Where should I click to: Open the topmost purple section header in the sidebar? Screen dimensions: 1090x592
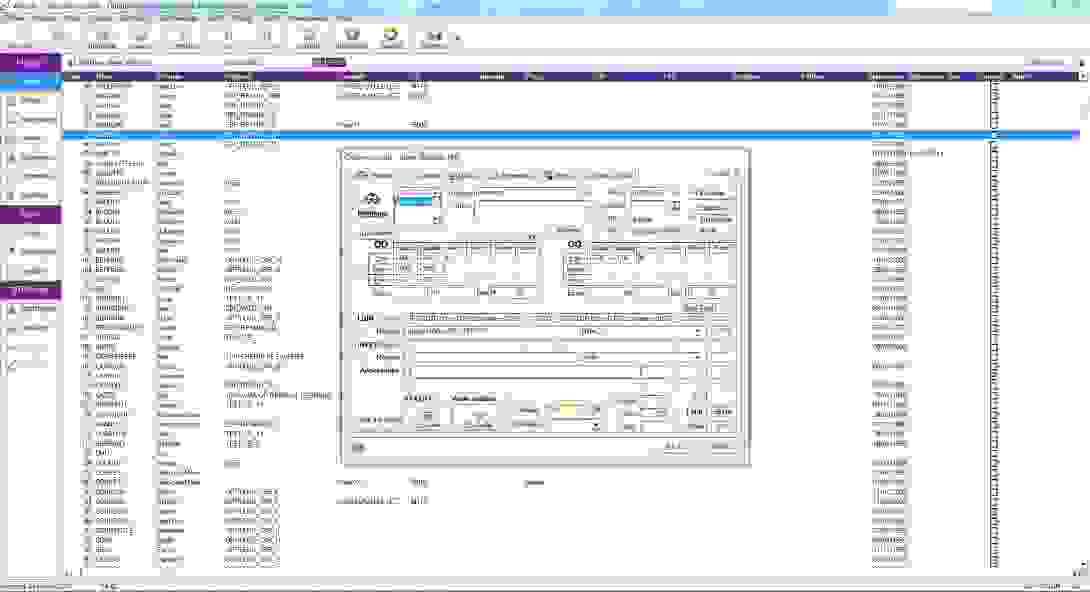coord(31,62)
